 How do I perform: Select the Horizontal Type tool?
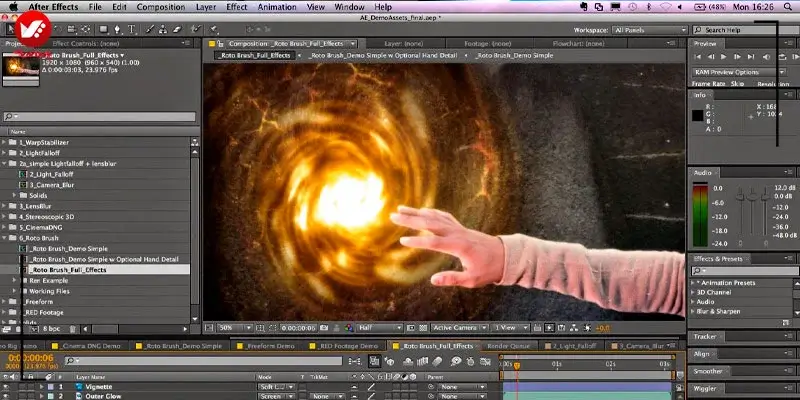point(131,29)
